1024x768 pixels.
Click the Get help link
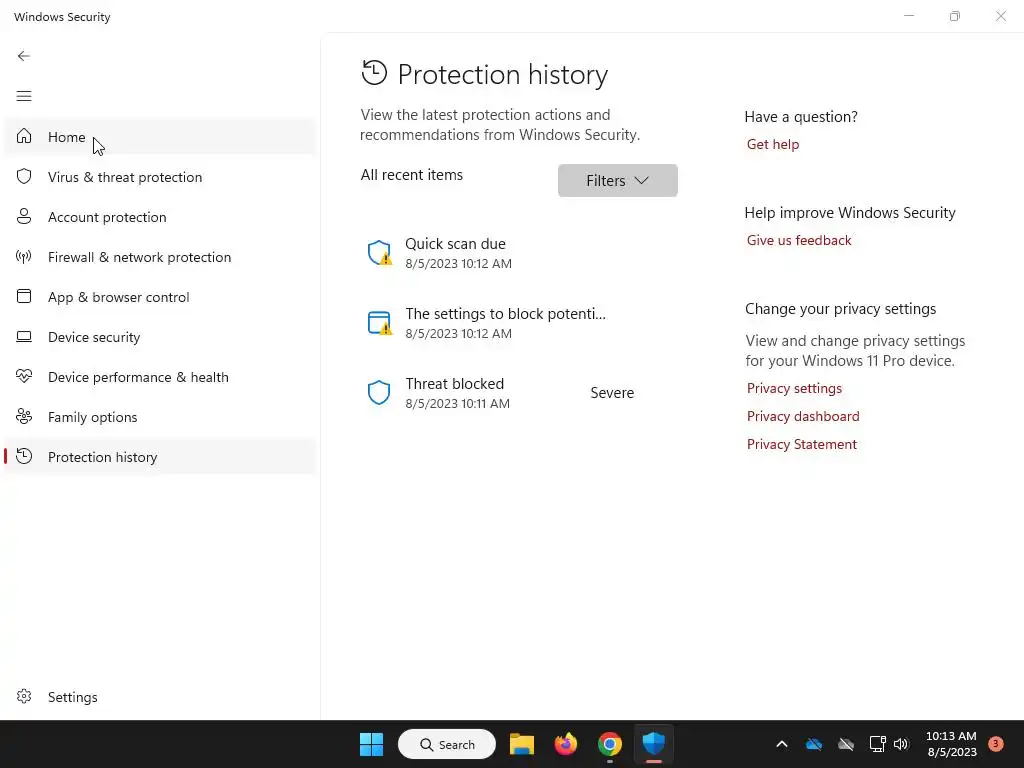[773, 144]
